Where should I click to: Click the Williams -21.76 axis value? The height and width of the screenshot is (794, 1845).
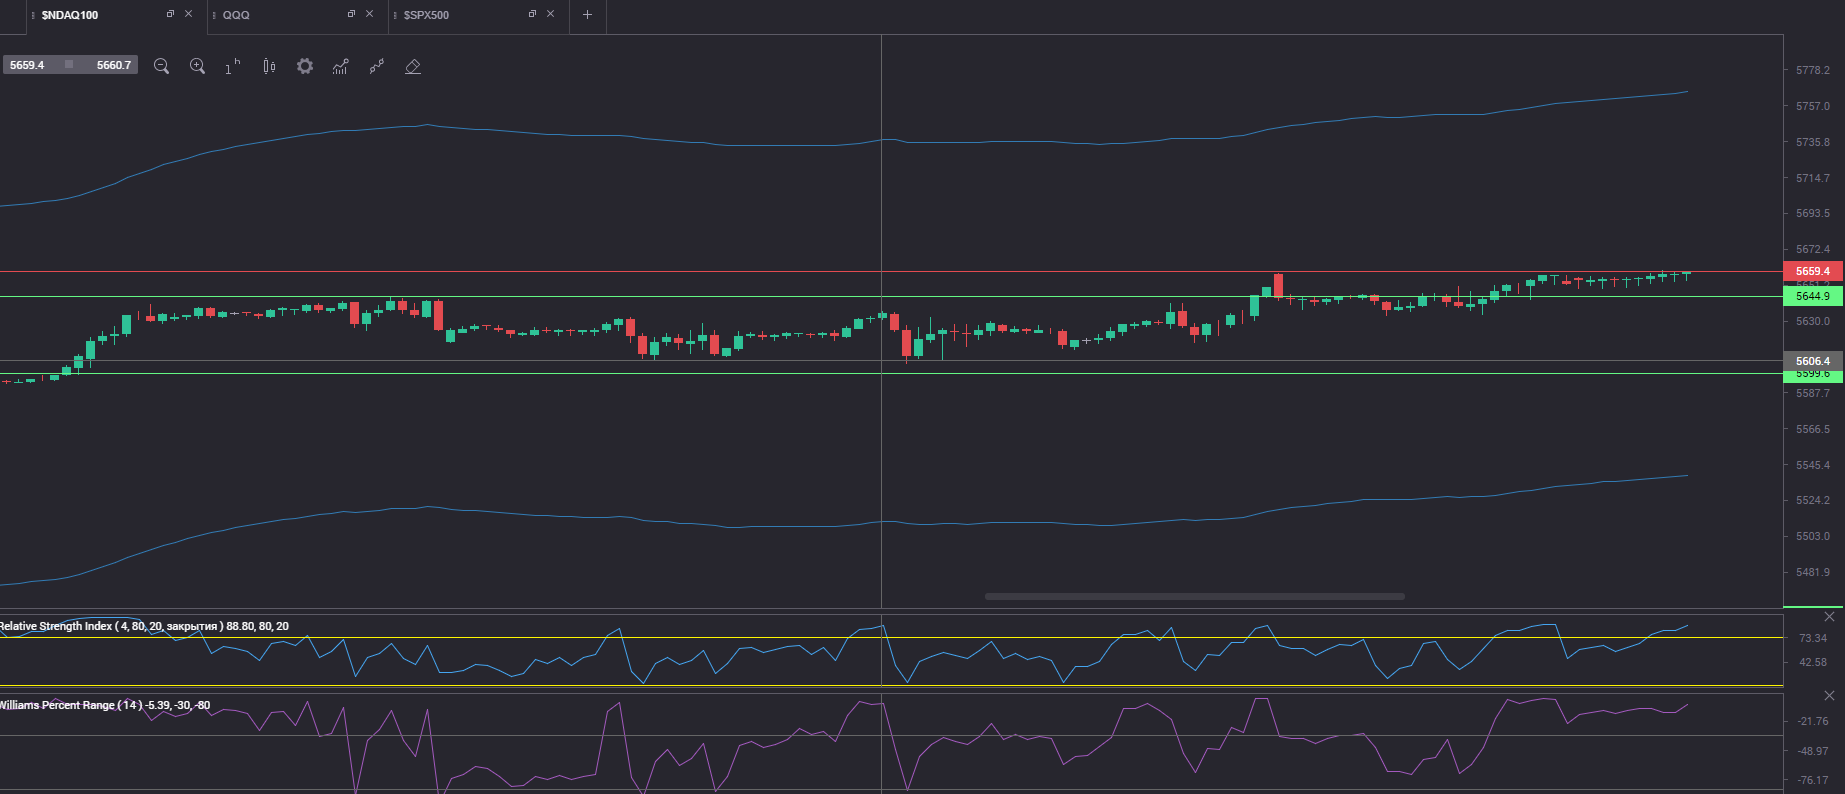[x=1812, y=721]
